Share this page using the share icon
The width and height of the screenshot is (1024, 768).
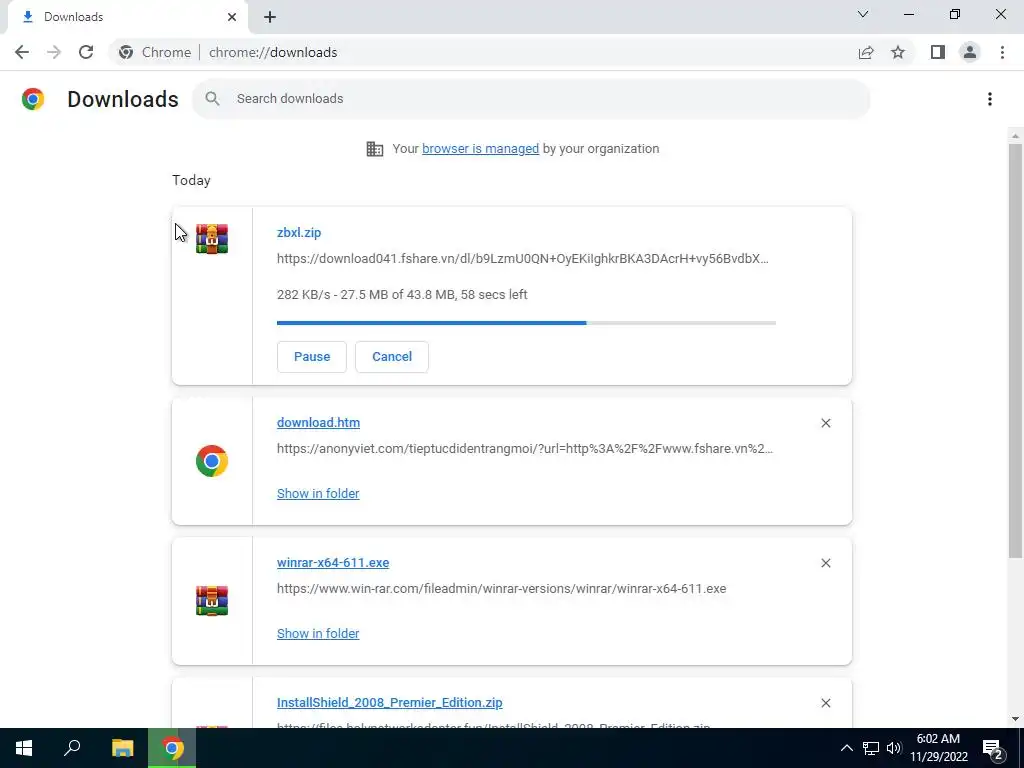coord(866,52)
